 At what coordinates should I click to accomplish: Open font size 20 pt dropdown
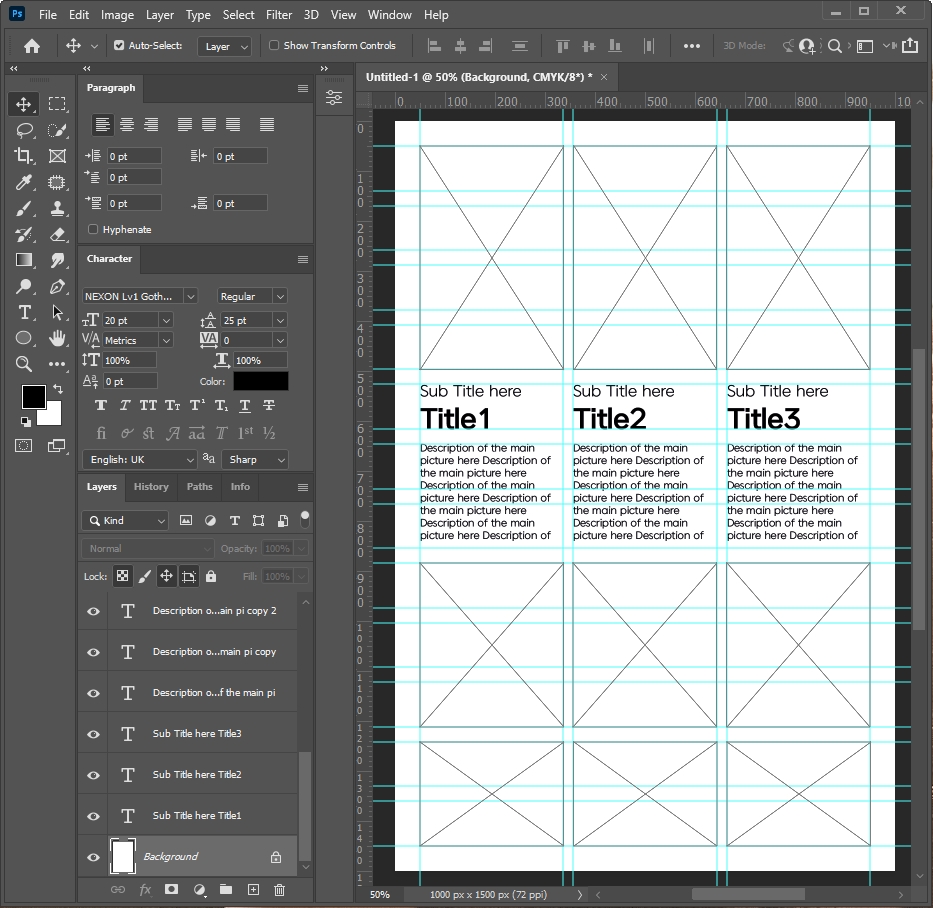[x=167, y=321]
